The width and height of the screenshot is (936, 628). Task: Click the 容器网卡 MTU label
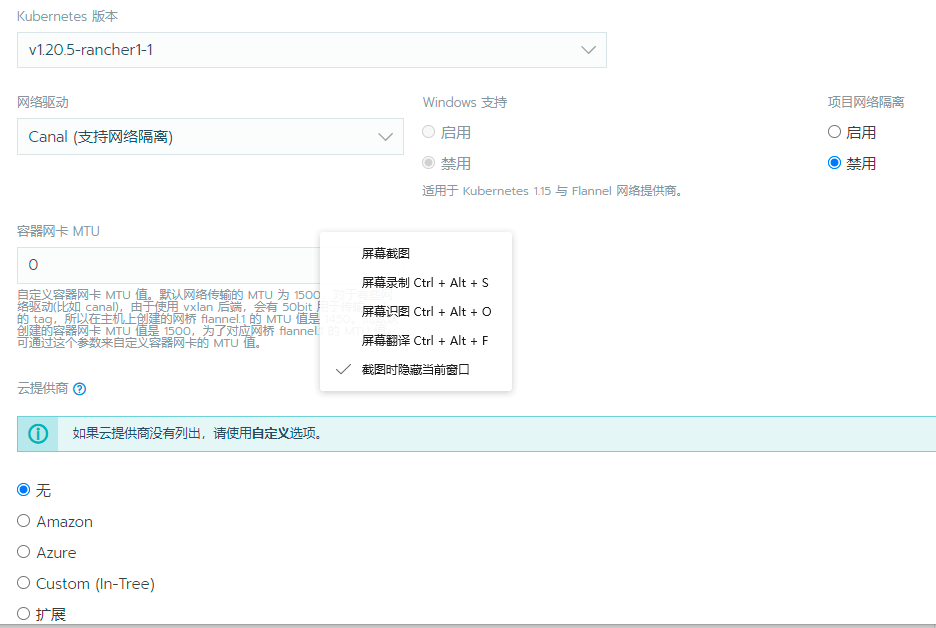(58, 231)
